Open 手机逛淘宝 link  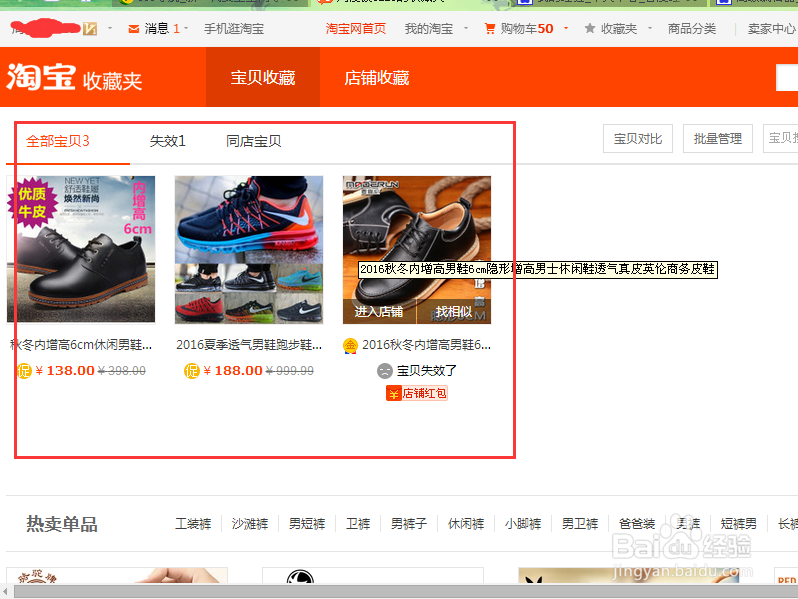click(x=234, y=29)
